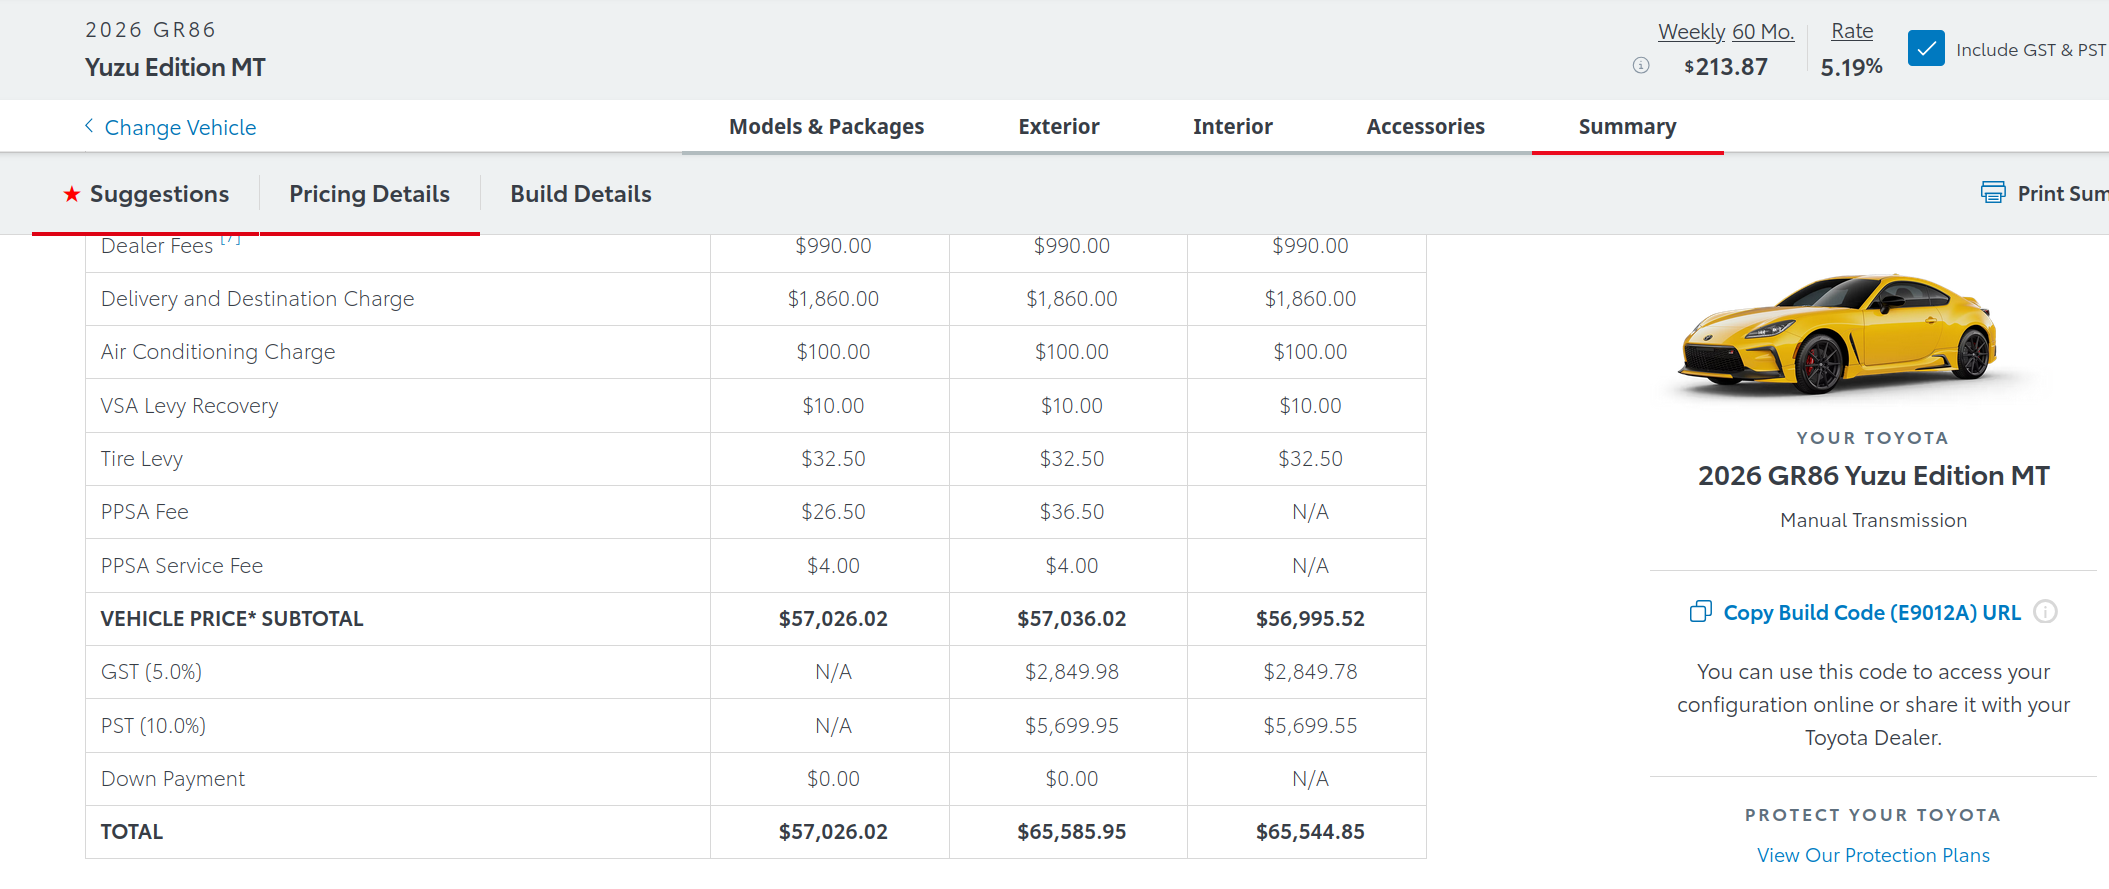Screen dimensions: 2109x889
Task: Click the Delivery and Destination Charge row label
Action: [257, 299]
